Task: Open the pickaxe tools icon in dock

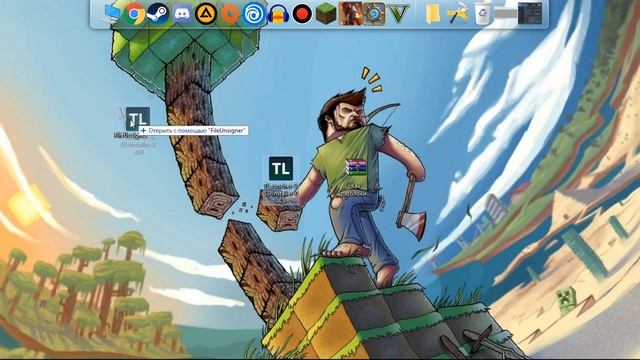Action: (x=457, y=14)
